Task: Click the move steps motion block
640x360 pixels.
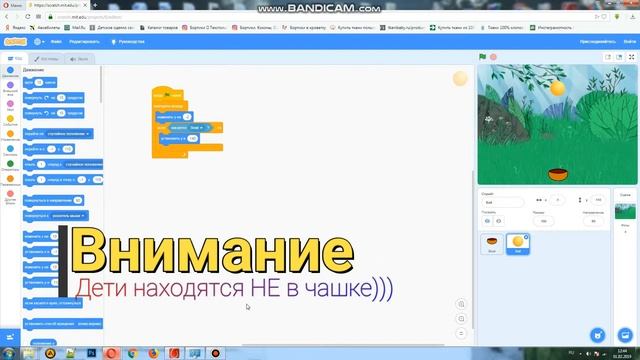Action: coord(40,82)
